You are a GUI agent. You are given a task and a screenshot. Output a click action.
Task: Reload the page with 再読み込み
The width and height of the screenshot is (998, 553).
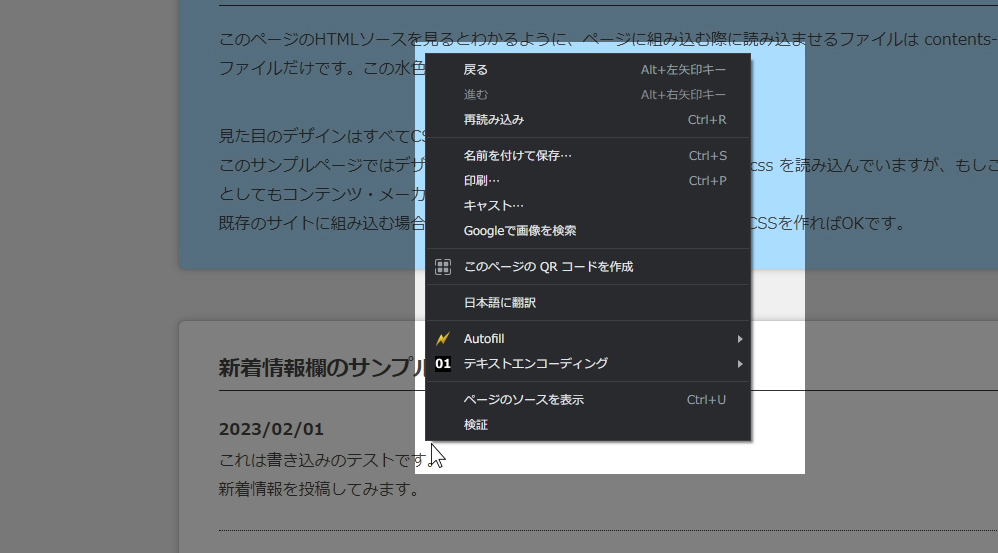coord(494,120)
